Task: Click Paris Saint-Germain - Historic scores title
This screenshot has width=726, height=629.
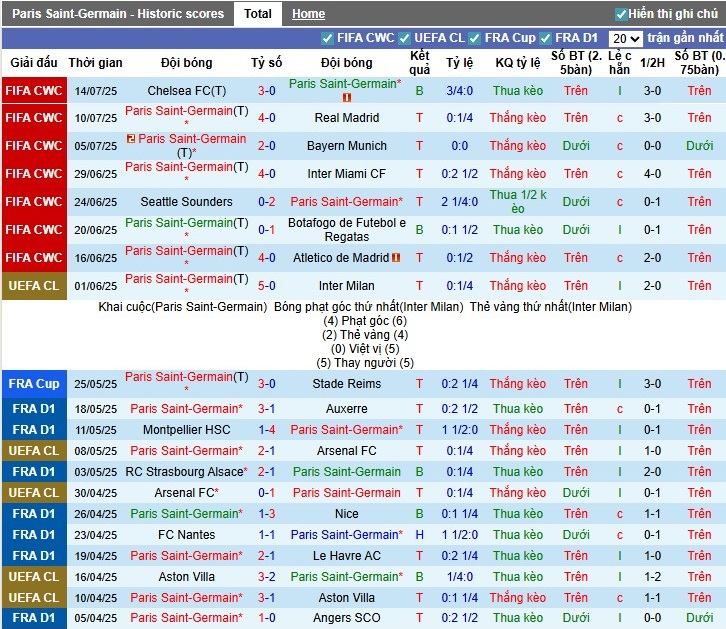Action: click(118, 14)
